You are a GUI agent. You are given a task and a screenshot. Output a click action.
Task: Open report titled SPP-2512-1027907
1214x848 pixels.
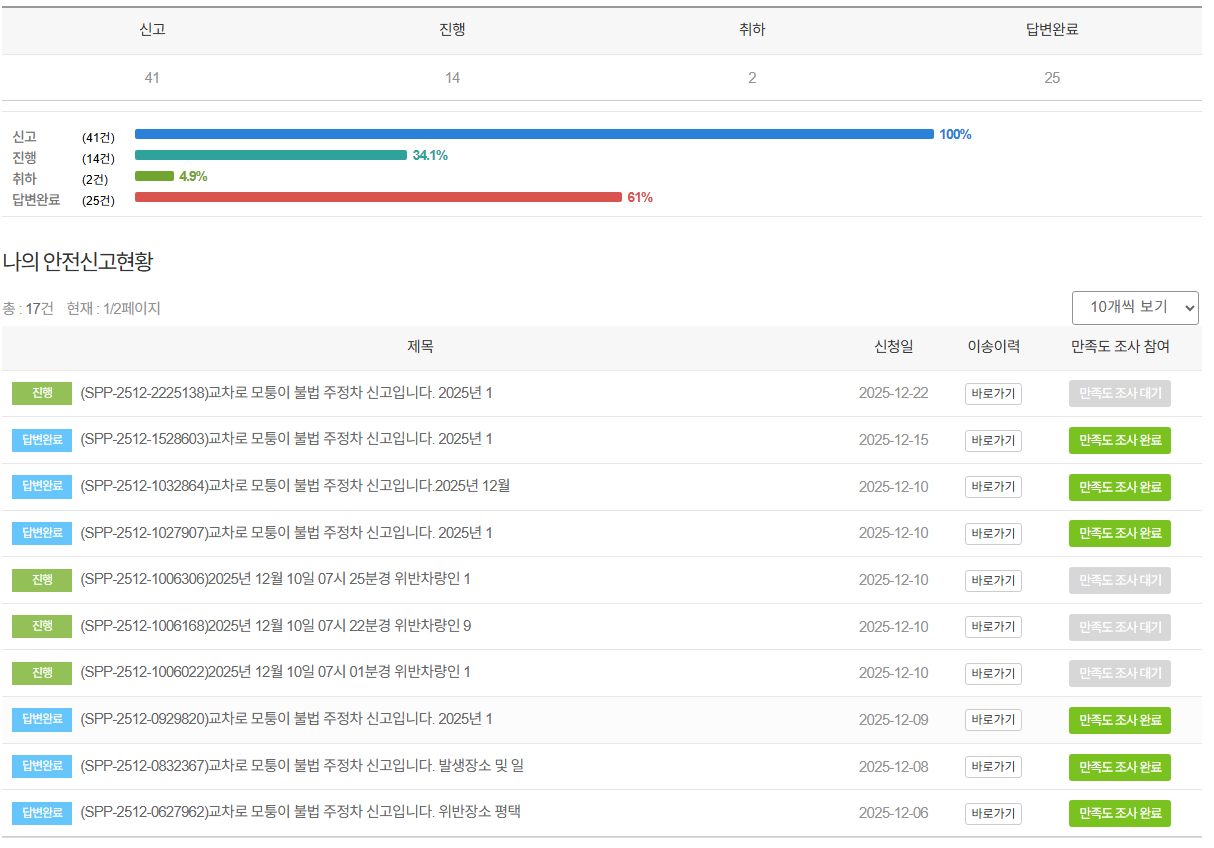286,533
